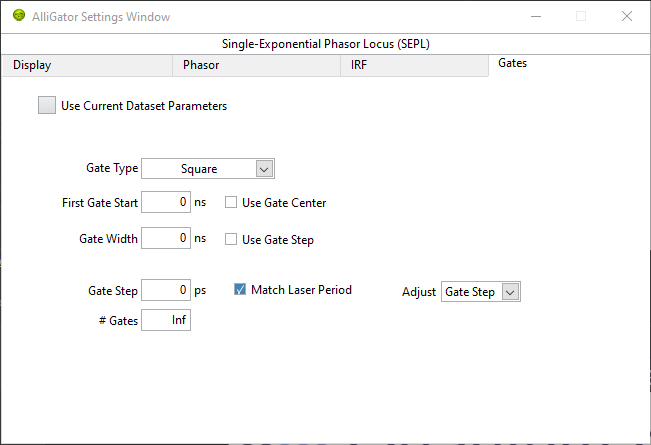651x445 pixels.
Task: Enable Use Current Dataset Parameters checkbox
Action: [47, 105]
